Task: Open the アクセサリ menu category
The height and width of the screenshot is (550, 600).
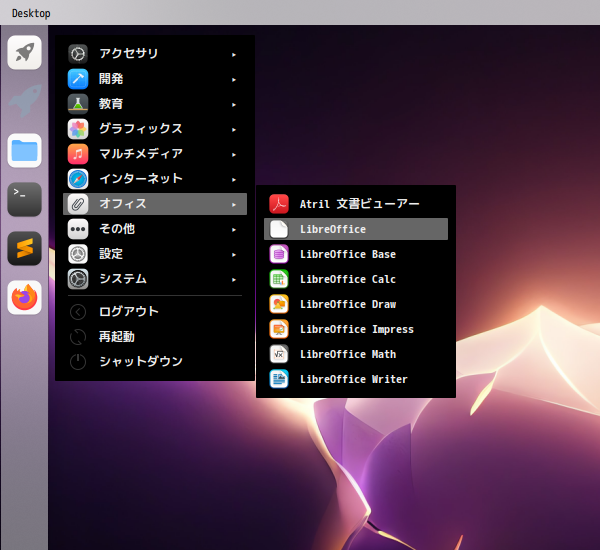Action: (x=155, y=54)
